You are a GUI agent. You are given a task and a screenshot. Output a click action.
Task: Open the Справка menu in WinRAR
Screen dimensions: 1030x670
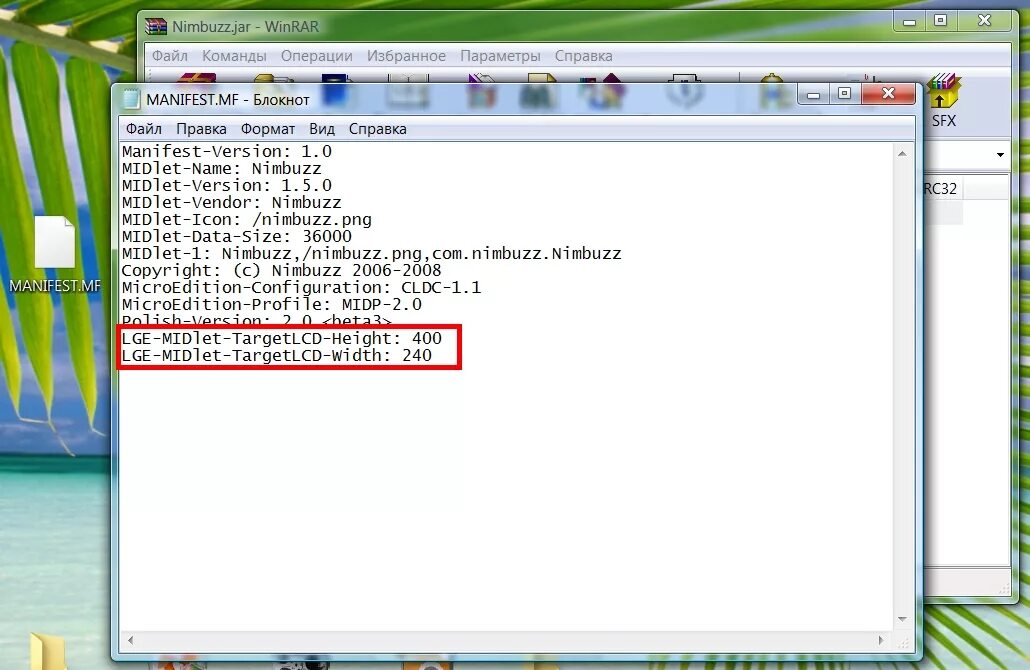[x=583, y=56]
